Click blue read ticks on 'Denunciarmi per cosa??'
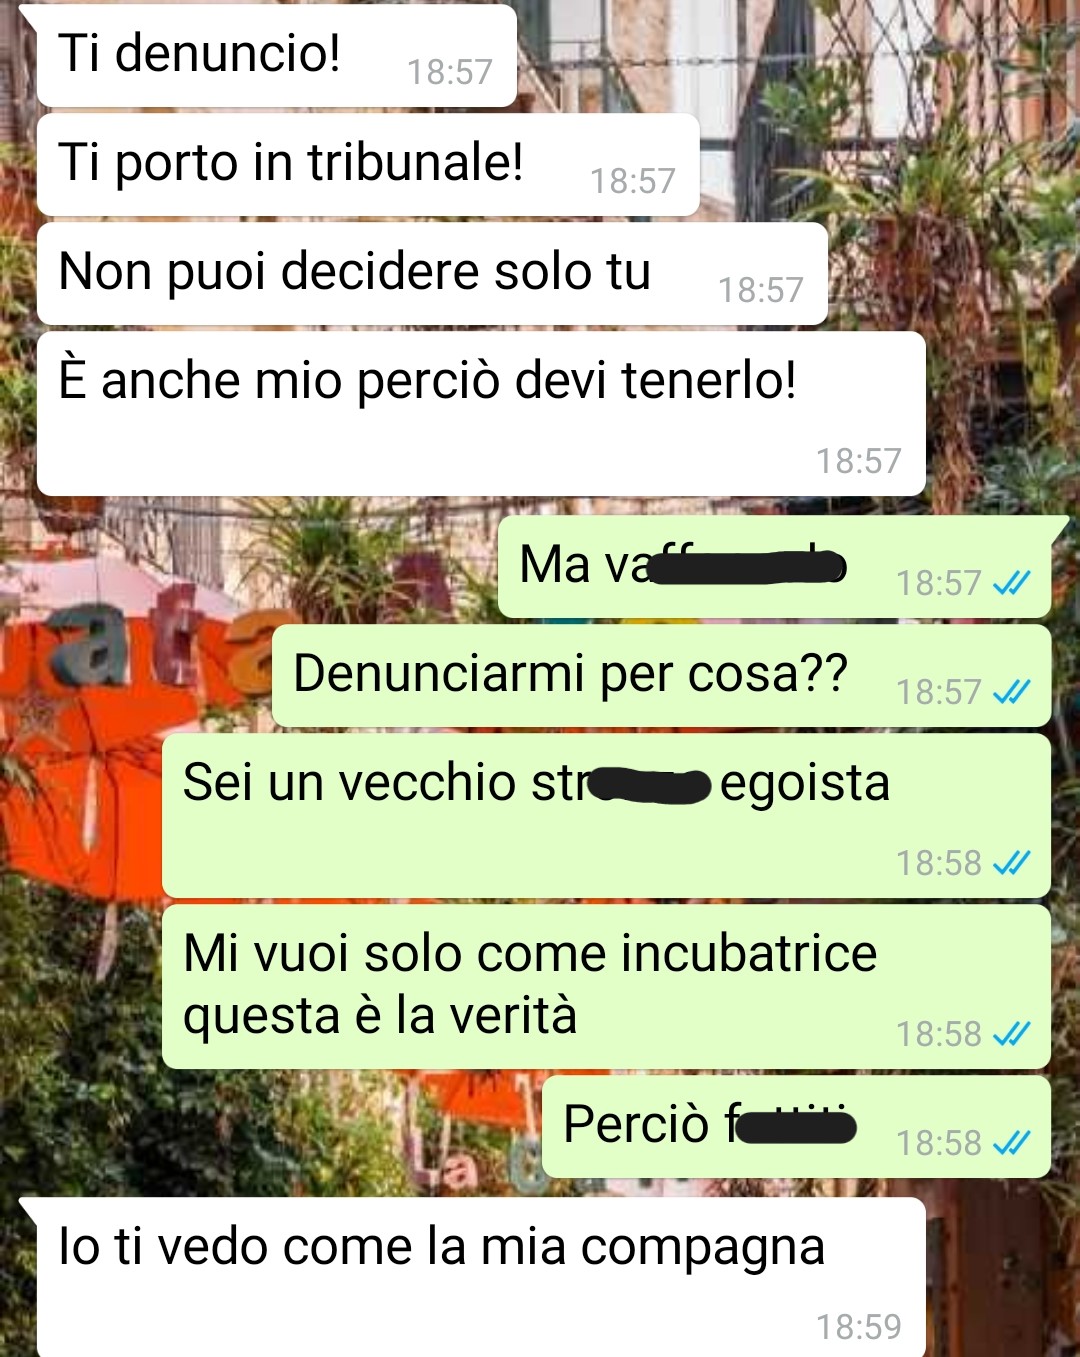Viewport: 1080px width, 1357px height. [1011, 692]
